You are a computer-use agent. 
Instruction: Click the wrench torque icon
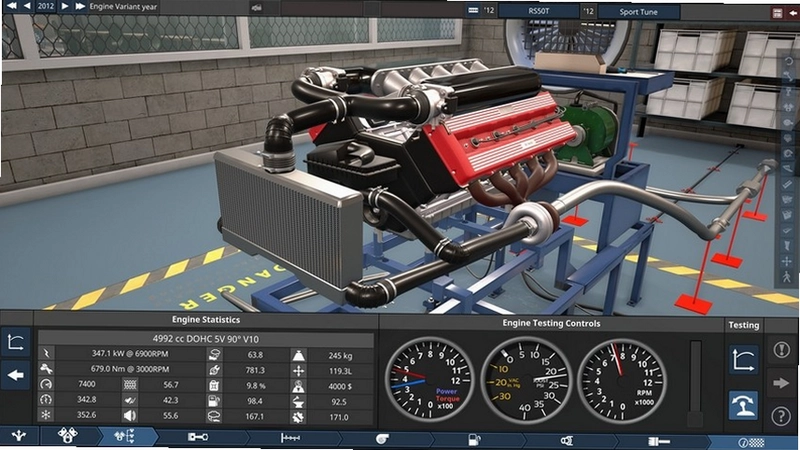(46, 368)
